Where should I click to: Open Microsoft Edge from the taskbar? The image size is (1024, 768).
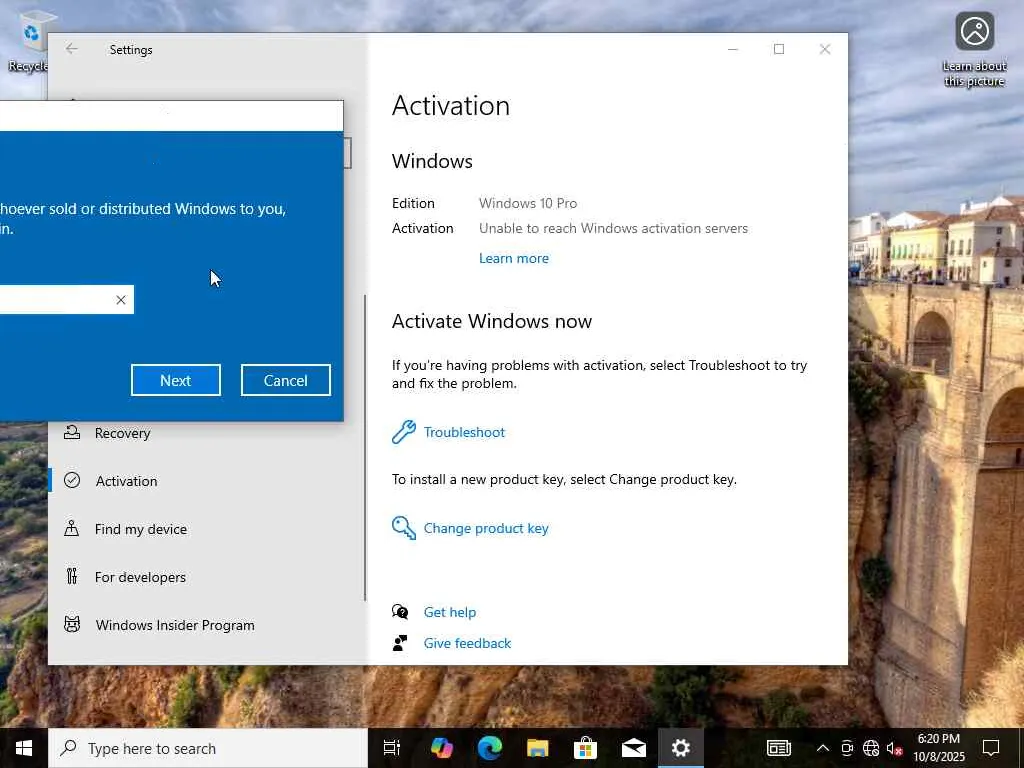[x=489, y=748]
